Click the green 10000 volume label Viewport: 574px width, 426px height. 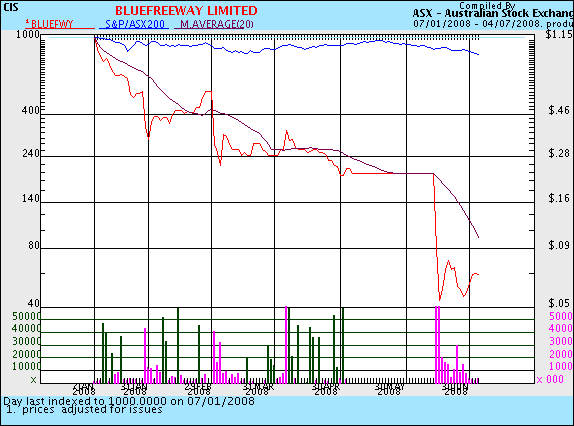[26, 366]
